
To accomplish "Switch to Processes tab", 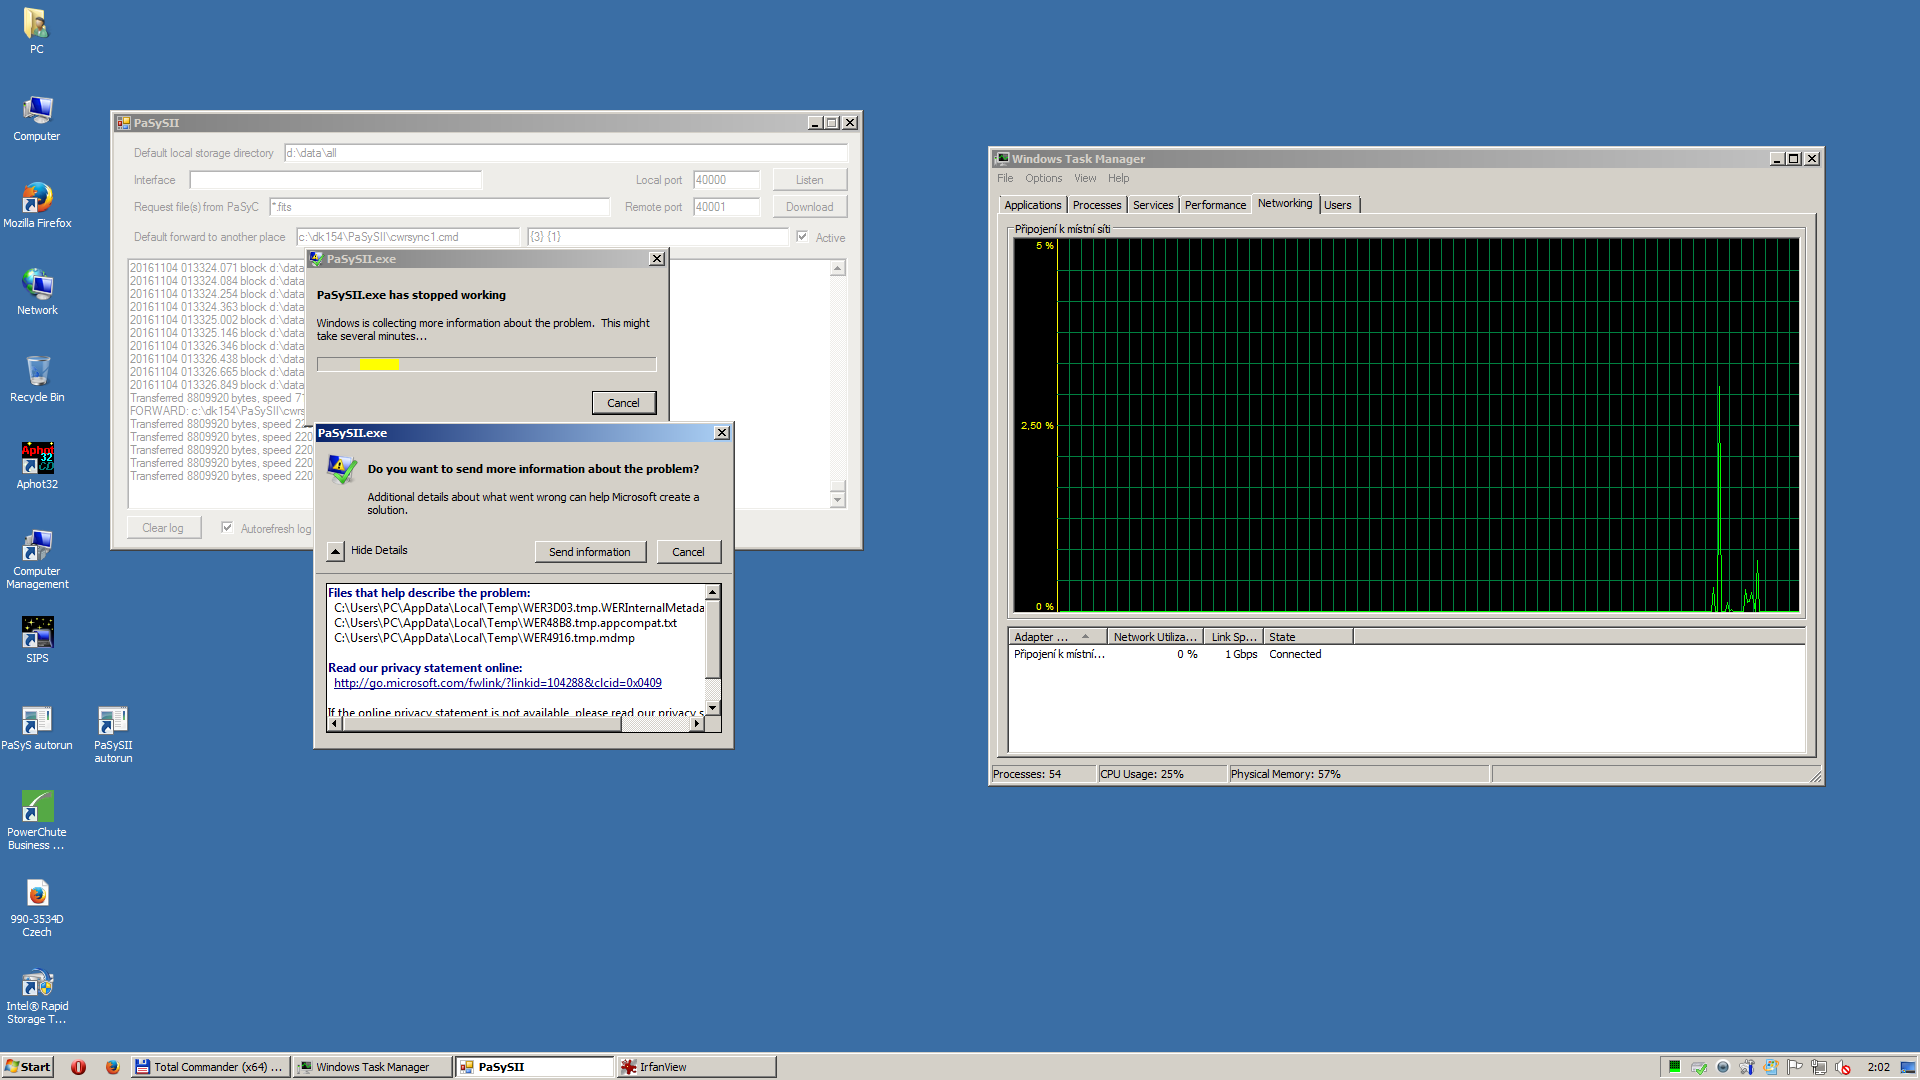I will tap(1097, 205).
